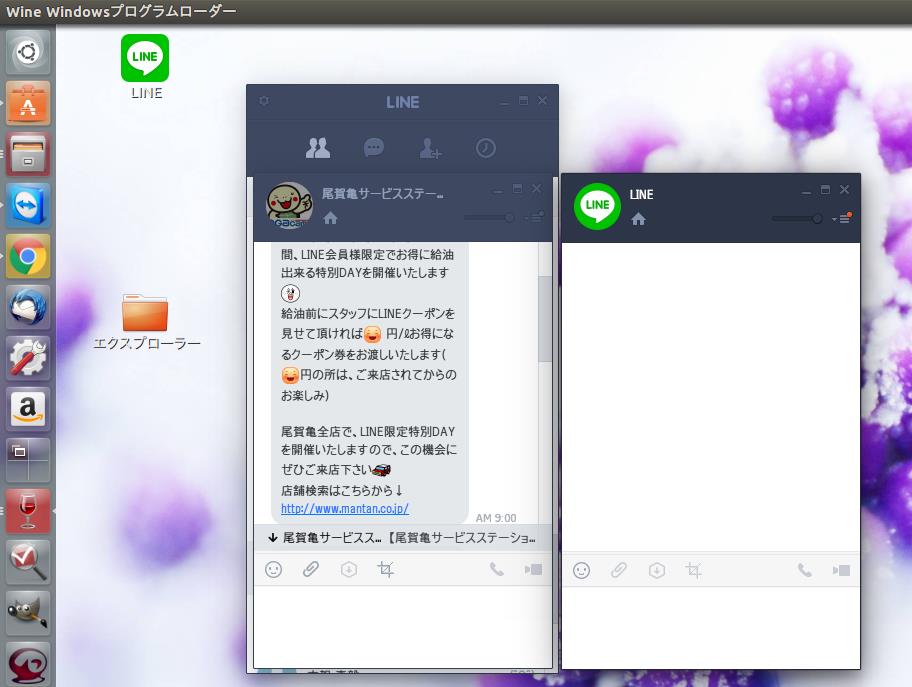Image resolution: width=912 pixels, height=687 pixels.
Task: Close the LINE main window
Action: click(542, 100)
